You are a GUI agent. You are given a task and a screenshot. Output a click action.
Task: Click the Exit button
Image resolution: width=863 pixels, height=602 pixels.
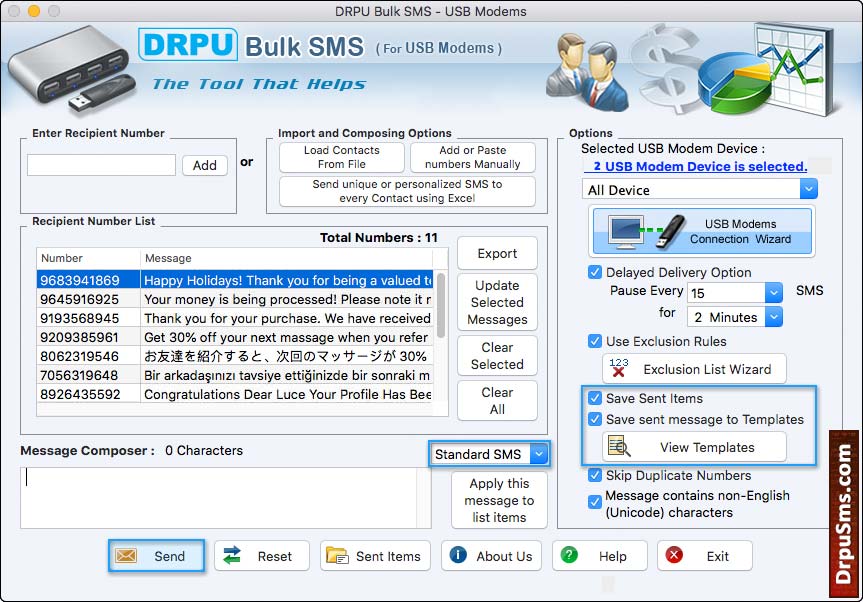pos(704,556)
